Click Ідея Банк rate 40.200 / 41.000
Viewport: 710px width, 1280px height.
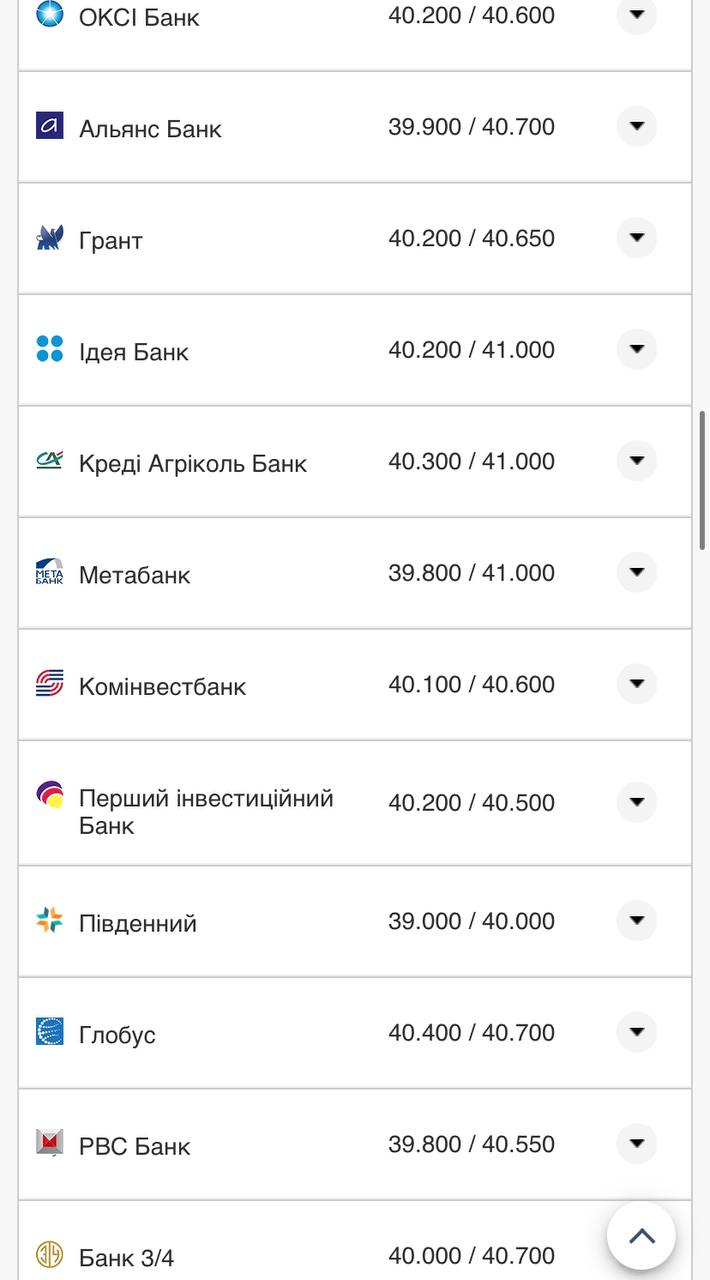[x=471, y=350]
